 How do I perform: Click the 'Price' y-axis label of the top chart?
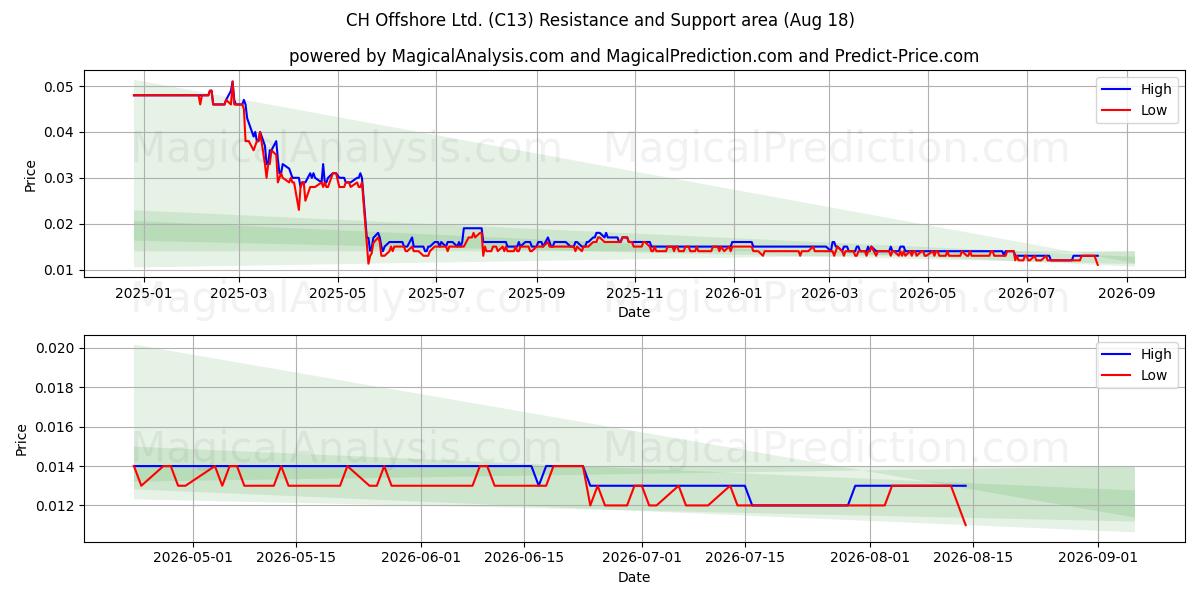[x=30, y=176]
